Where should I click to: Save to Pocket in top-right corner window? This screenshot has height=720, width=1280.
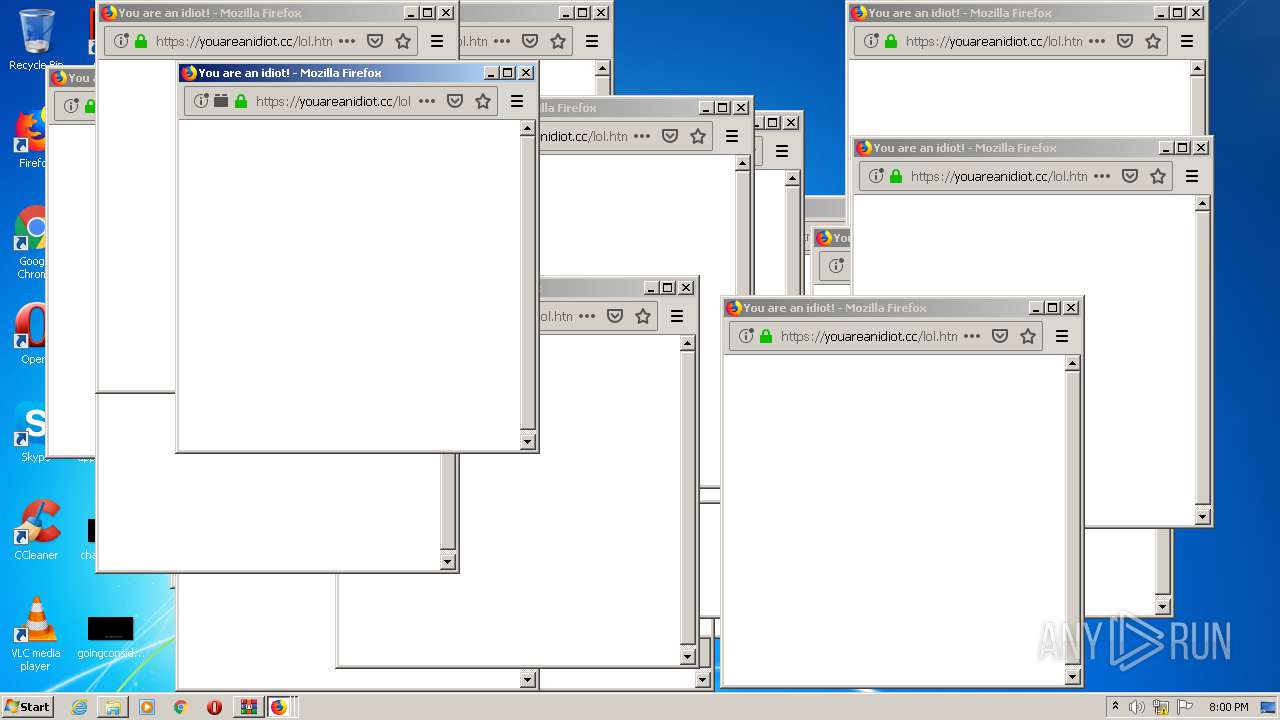pos(1125,41)
